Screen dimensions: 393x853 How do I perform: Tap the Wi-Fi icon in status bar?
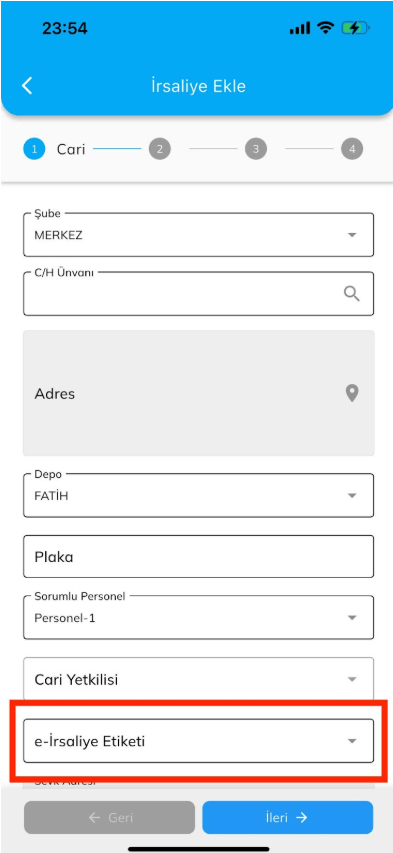(326, 28)
